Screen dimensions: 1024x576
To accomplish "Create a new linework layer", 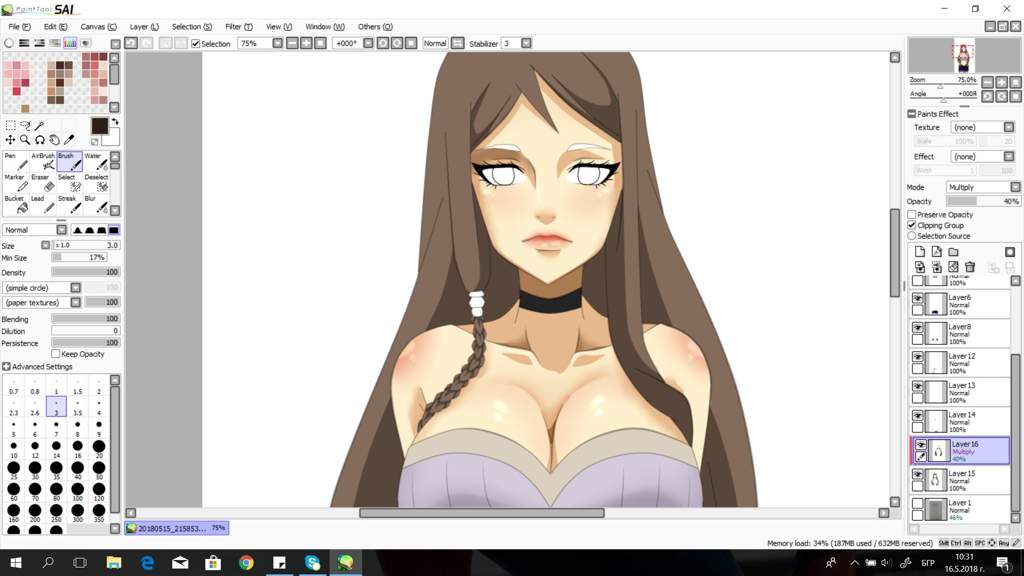I will pos(936,252).
